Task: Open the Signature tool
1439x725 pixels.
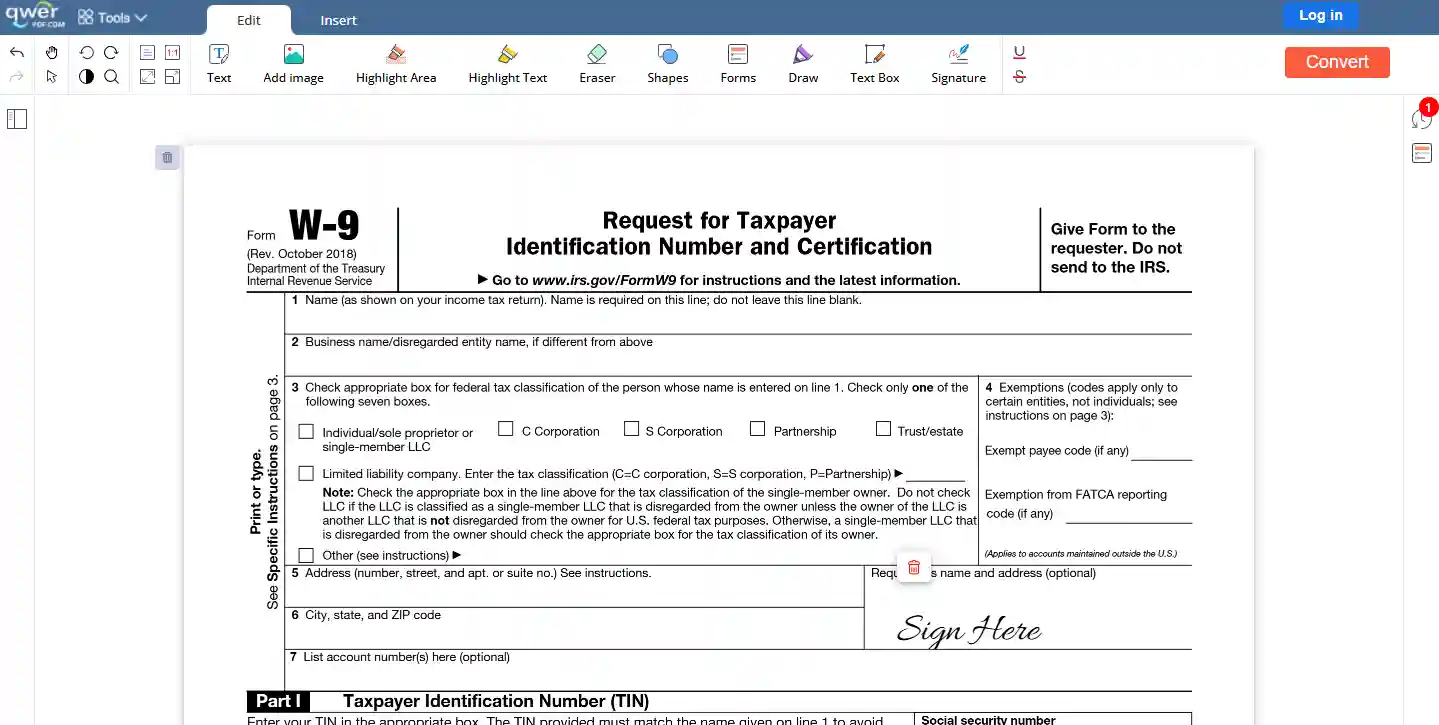Action: click(x=958, y=64)
